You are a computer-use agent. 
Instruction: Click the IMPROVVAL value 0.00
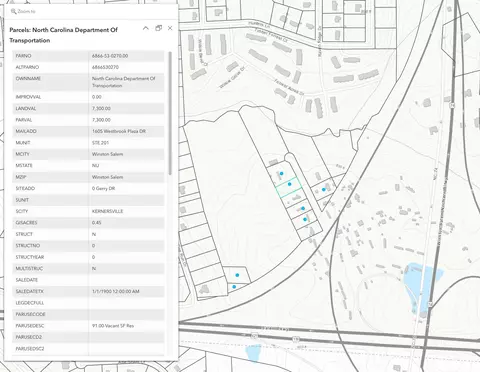[97, 97]
